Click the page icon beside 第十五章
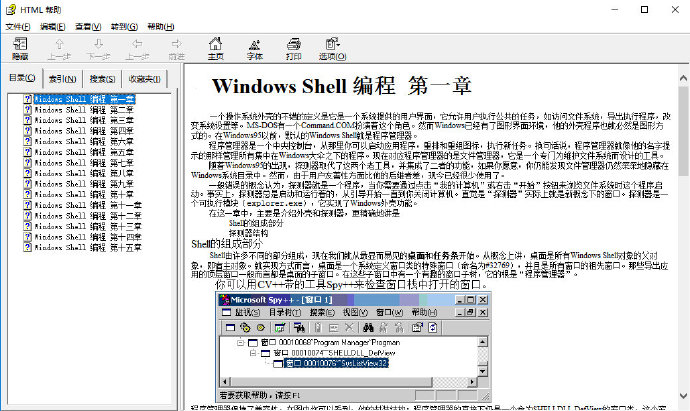This screenshot has width=690, height=411. pos(28,247)
